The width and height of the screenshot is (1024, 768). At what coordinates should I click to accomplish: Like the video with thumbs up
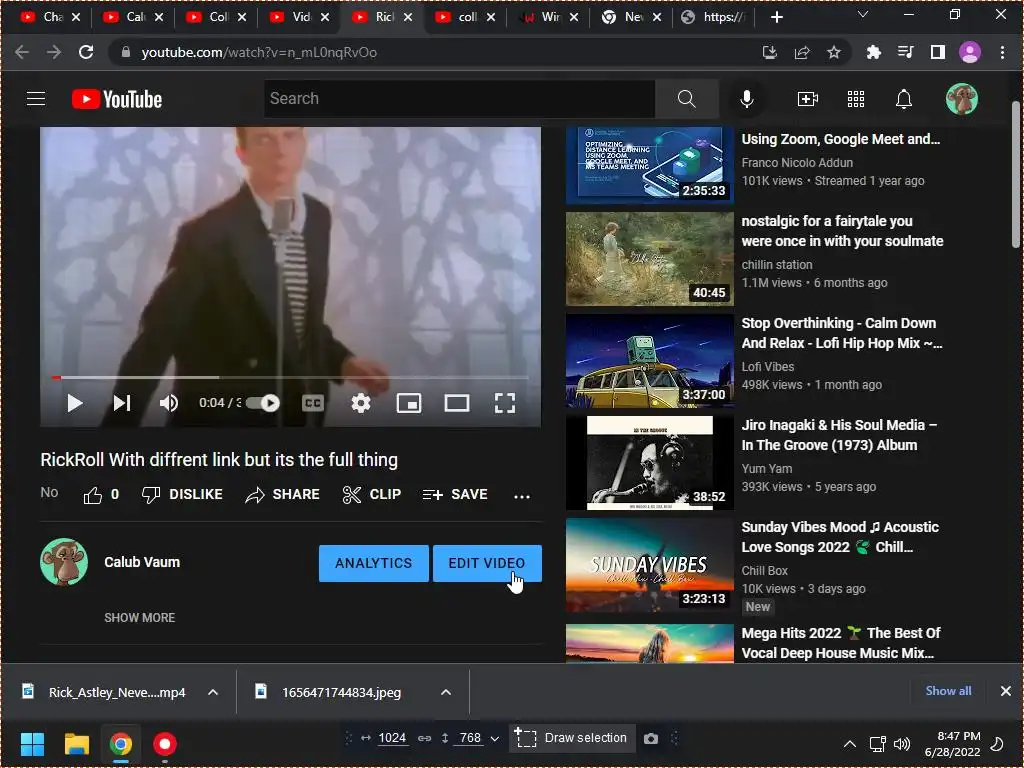click(101, 495)
